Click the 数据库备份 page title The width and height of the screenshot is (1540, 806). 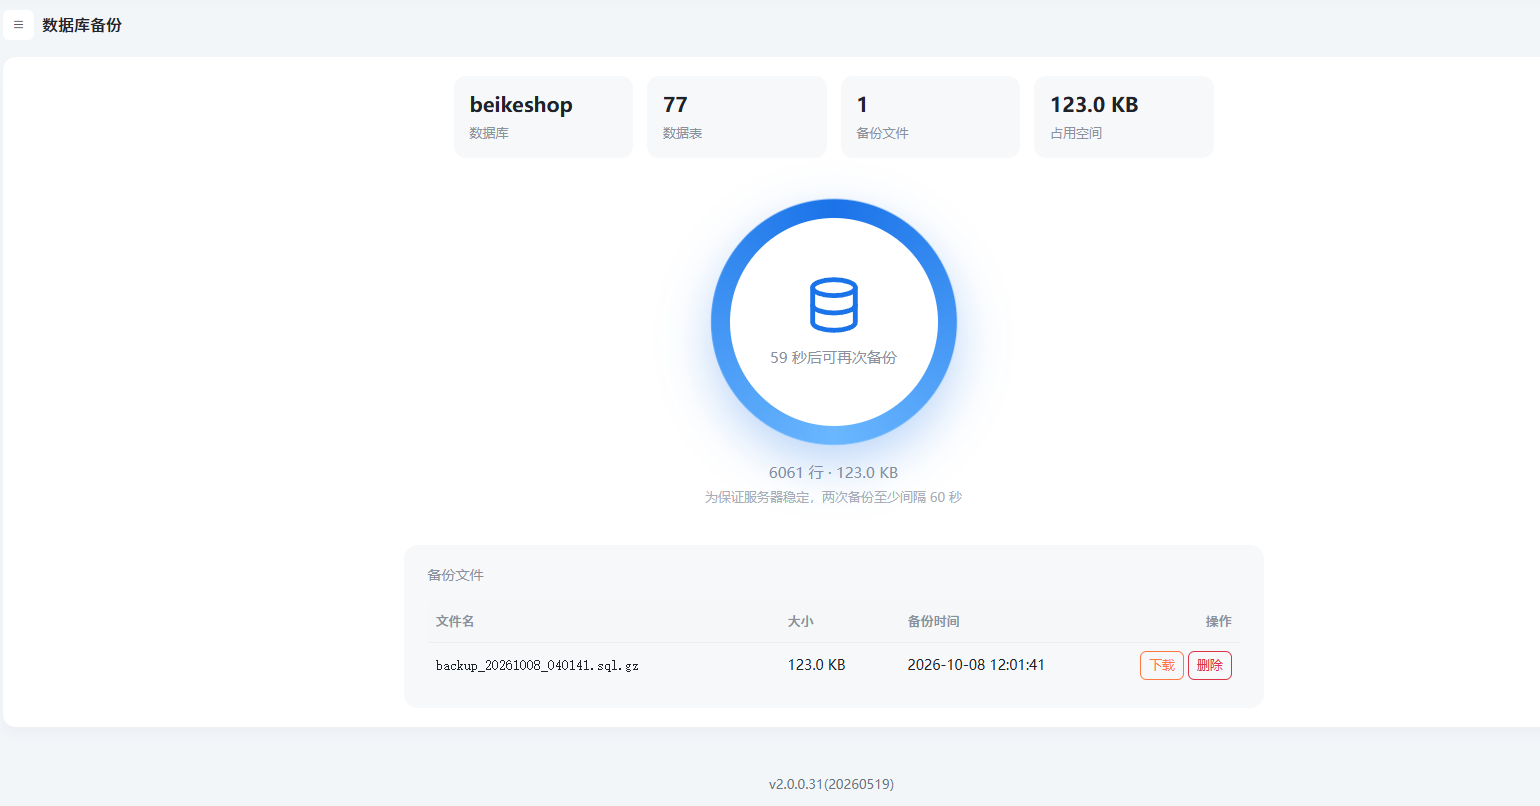coord(82,25)
